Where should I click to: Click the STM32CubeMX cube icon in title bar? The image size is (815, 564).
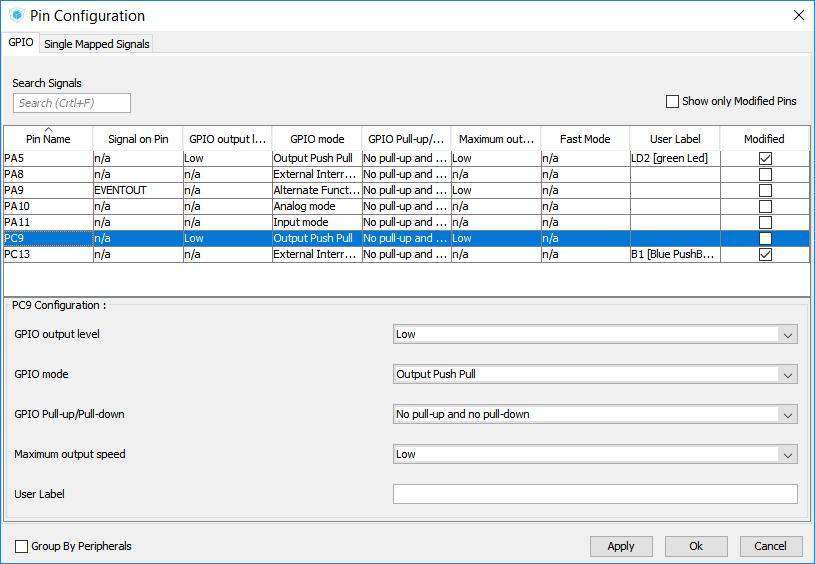point(17,15)
